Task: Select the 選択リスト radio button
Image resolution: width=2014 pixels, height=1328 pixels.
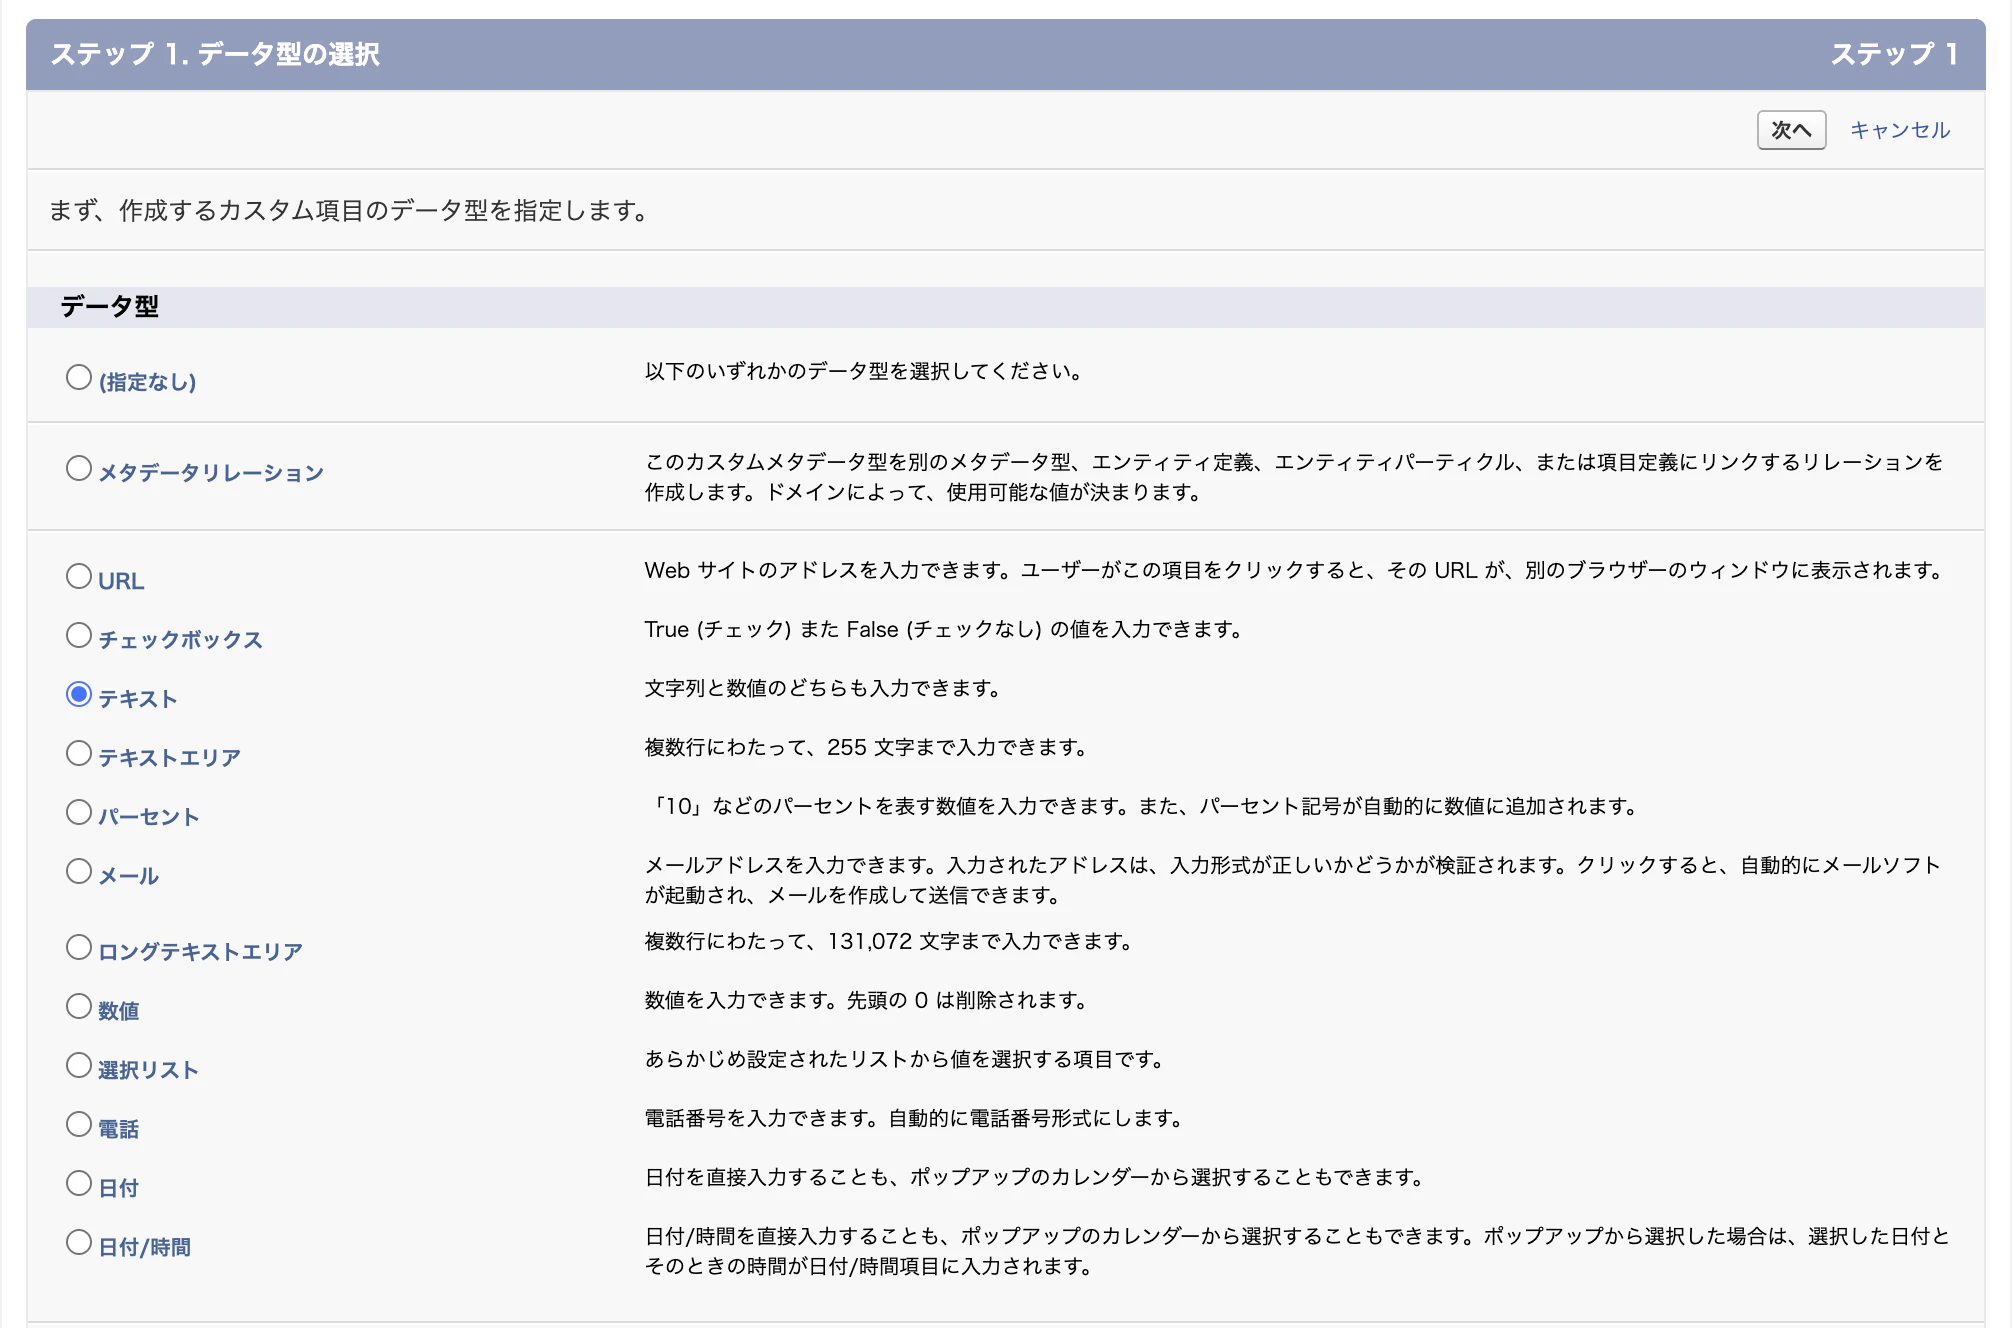Action: click(79, 1065)
